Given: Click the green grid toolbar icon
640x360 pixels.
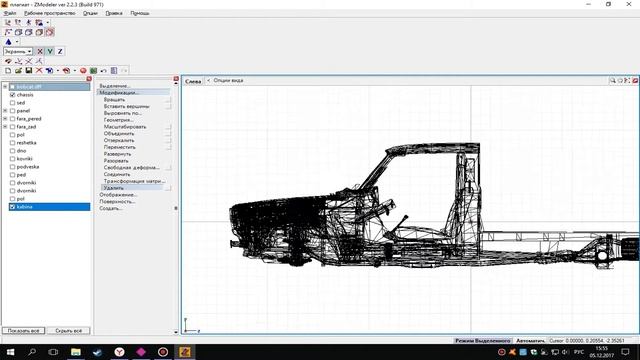Looking at the screenshot, I should pyautogui.click(x=93, y=71).
